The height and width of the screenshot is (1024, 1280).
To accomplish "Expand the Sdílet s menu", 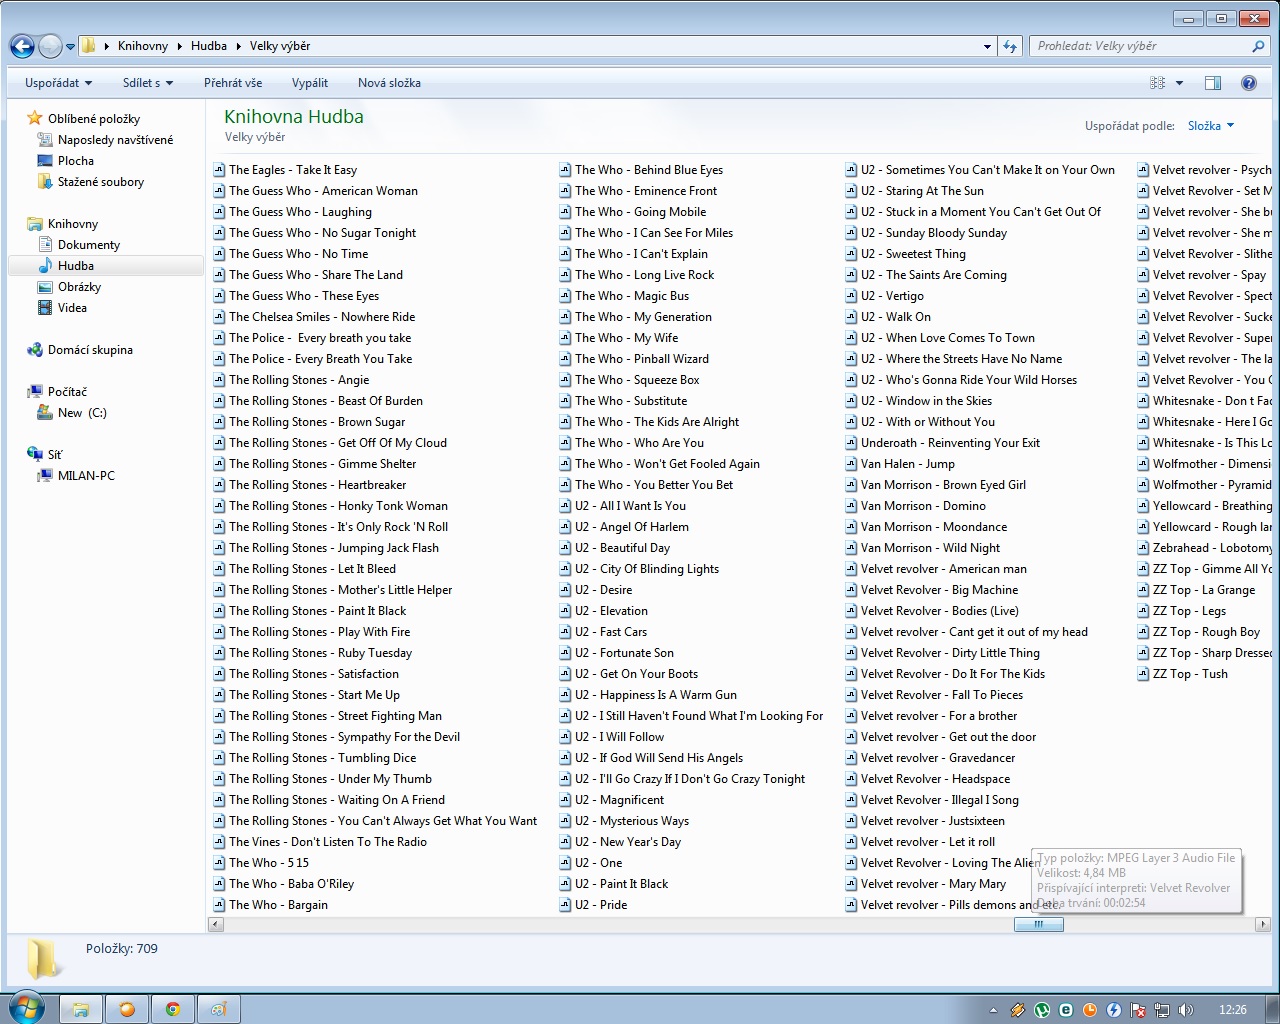I will tap(147, 83).
